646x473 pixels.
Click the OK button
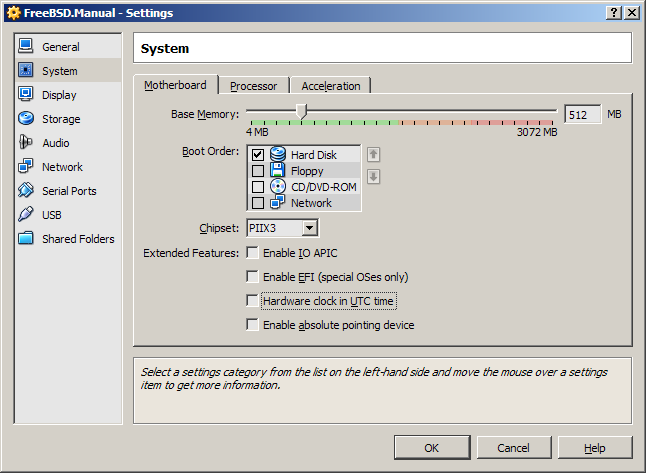tap(432, 447)
